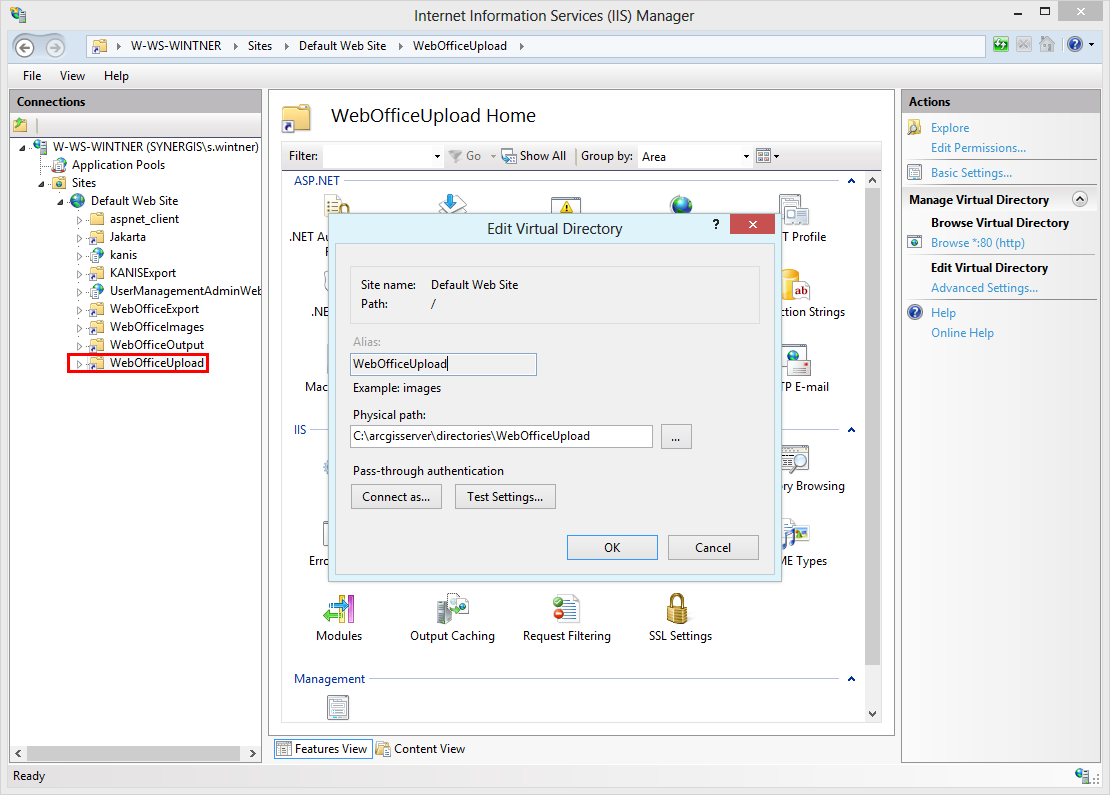Click the physical path browse button
This screenshot has width=1110, height=795.
point(676,436)
